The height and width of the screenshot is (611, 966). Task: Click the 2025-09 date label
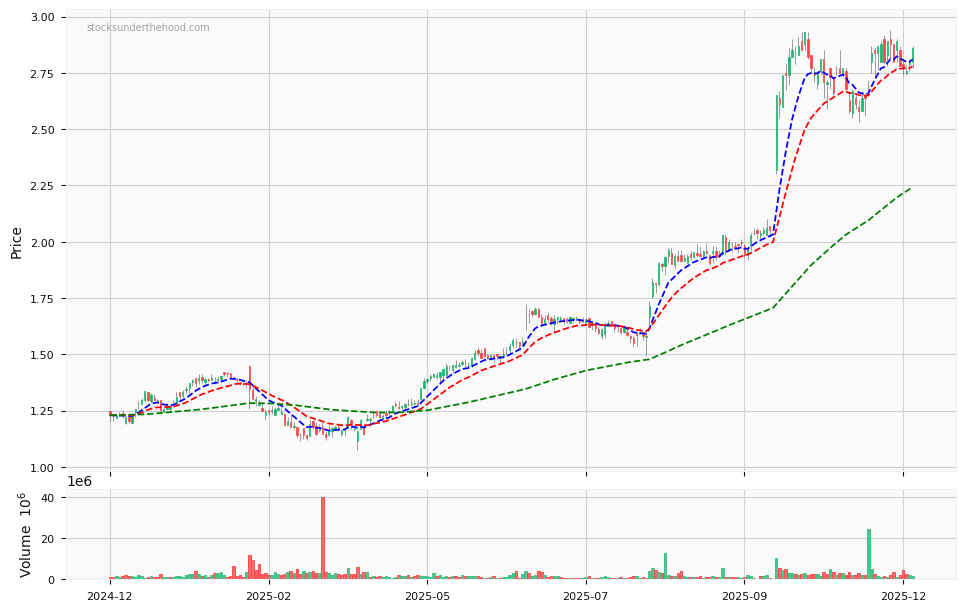(743, 596)
